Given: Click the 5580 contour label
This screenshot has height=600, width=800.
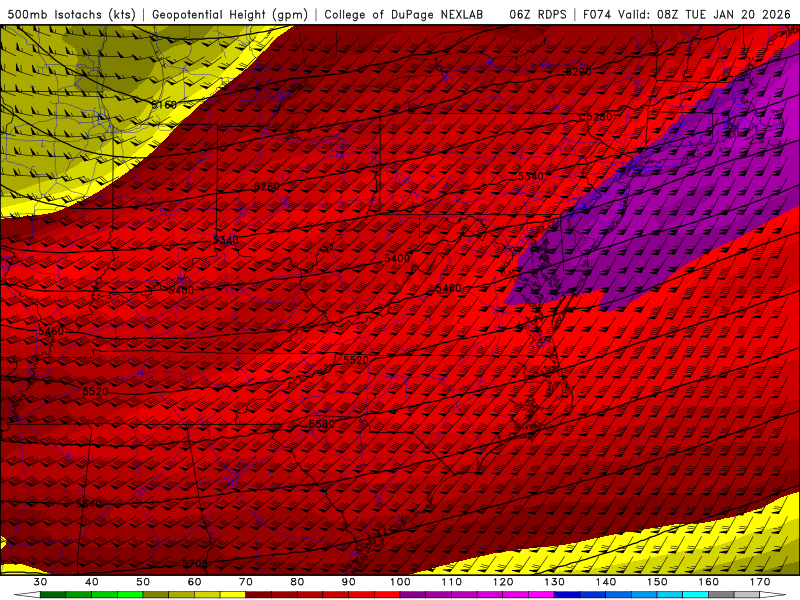Looking at the screenshot, I should (x=321, y=424).
